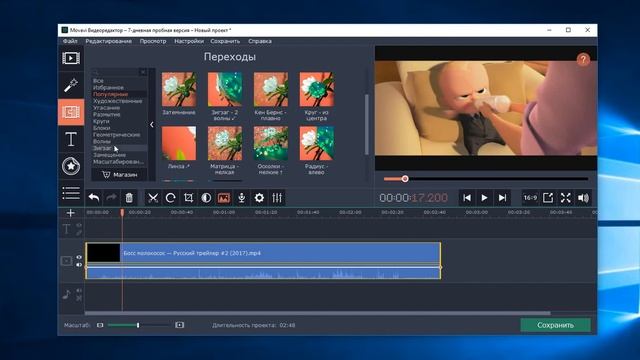Open the help question mark icon
This screenshot has height=360, width=640.
[x=583, y=59]
